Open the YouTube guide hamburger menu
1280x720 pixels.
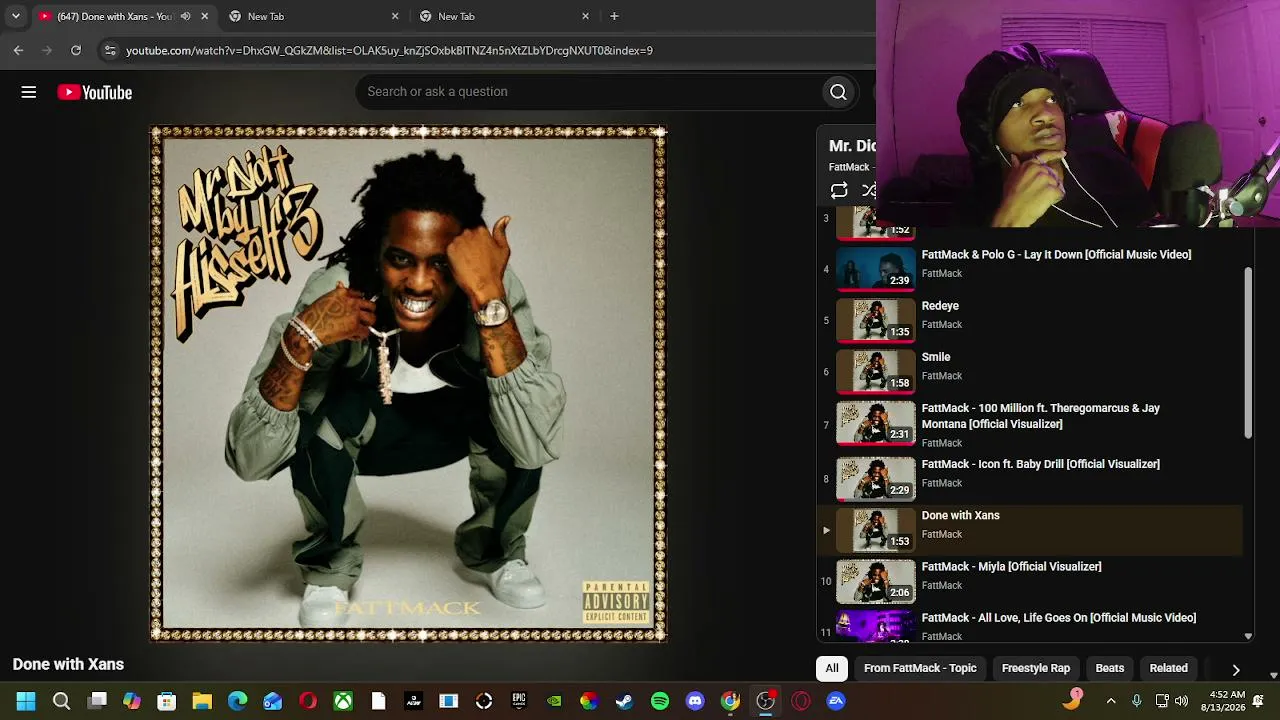pyautogui.click(x=29, y=92)
